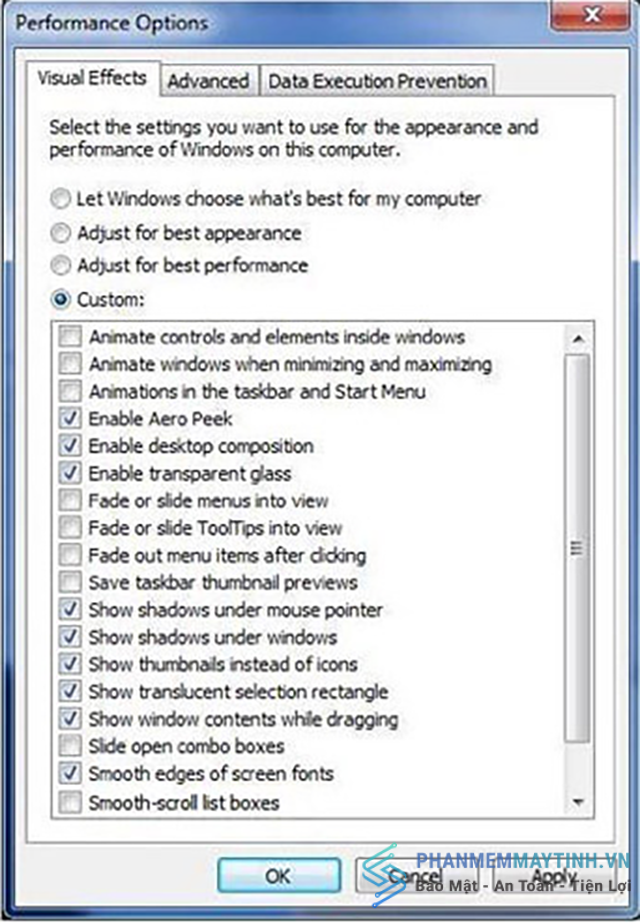Toggle Show thumbnails instead of icons
This screenshot has width=640, height=923.
(x=70, y=664)
